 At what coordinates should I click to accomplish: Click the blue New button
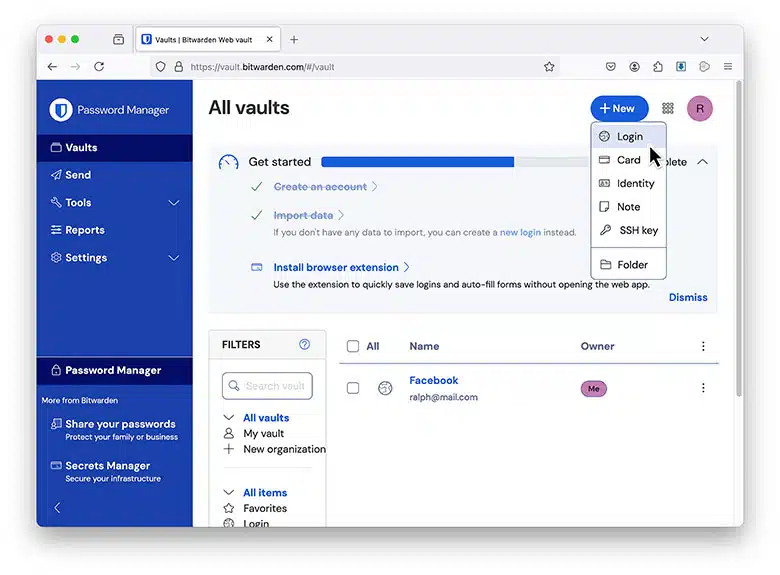(619, 108)
